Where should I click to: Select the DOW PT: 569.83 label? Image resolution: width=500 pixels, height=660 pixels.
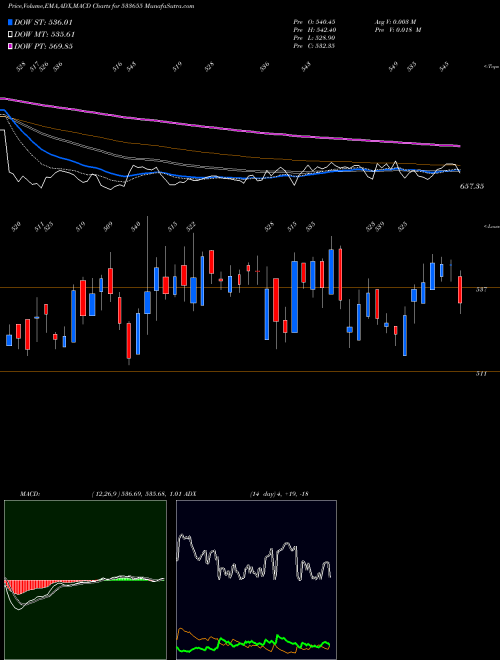43,46
